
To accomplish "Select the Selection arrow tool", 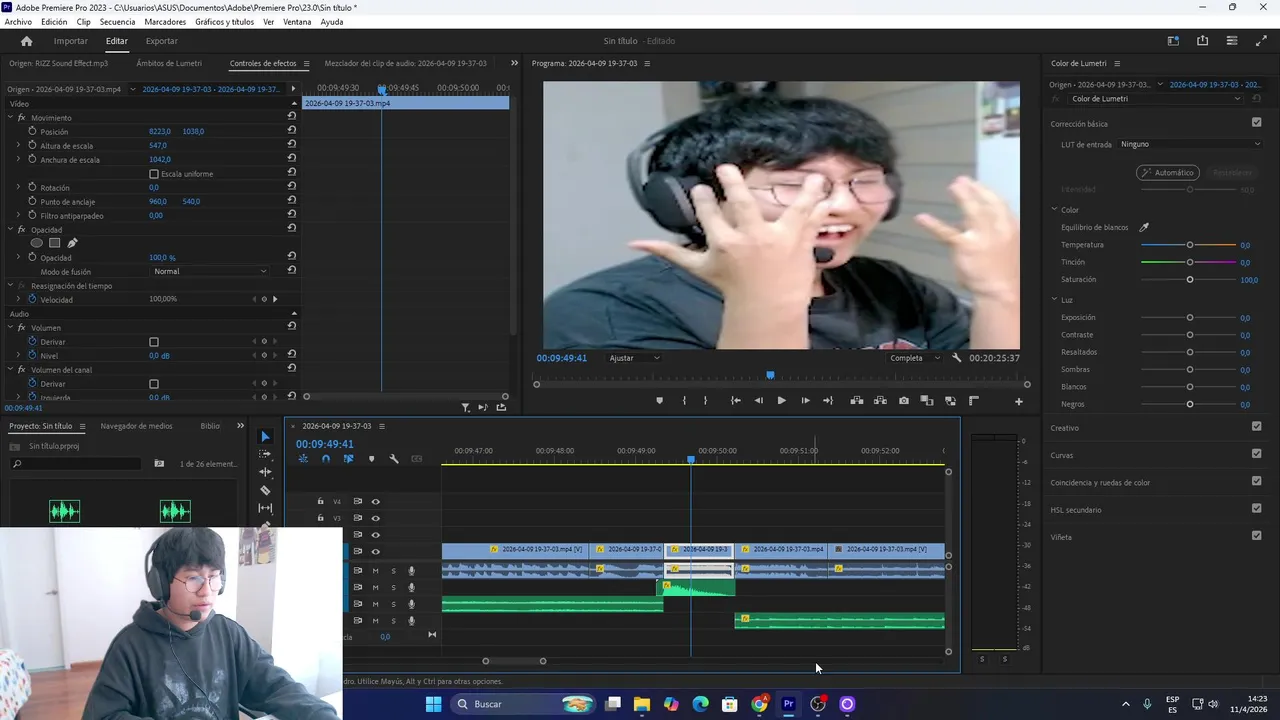I will point(265,437).
